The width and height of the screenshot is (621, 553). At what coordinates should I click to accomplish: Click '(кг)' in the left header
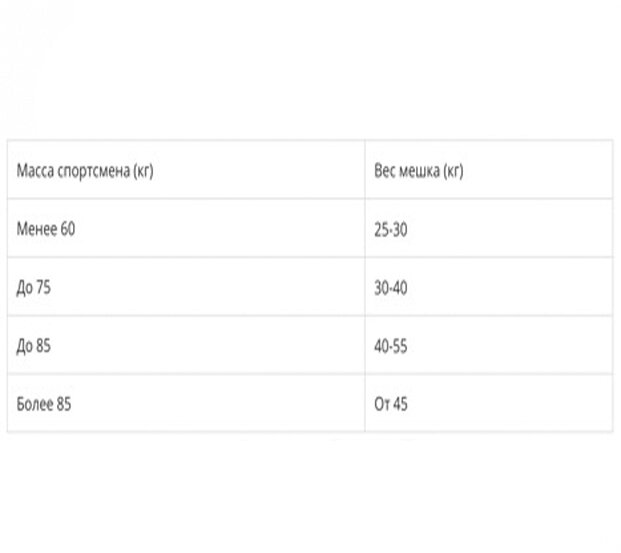point(143,171)
